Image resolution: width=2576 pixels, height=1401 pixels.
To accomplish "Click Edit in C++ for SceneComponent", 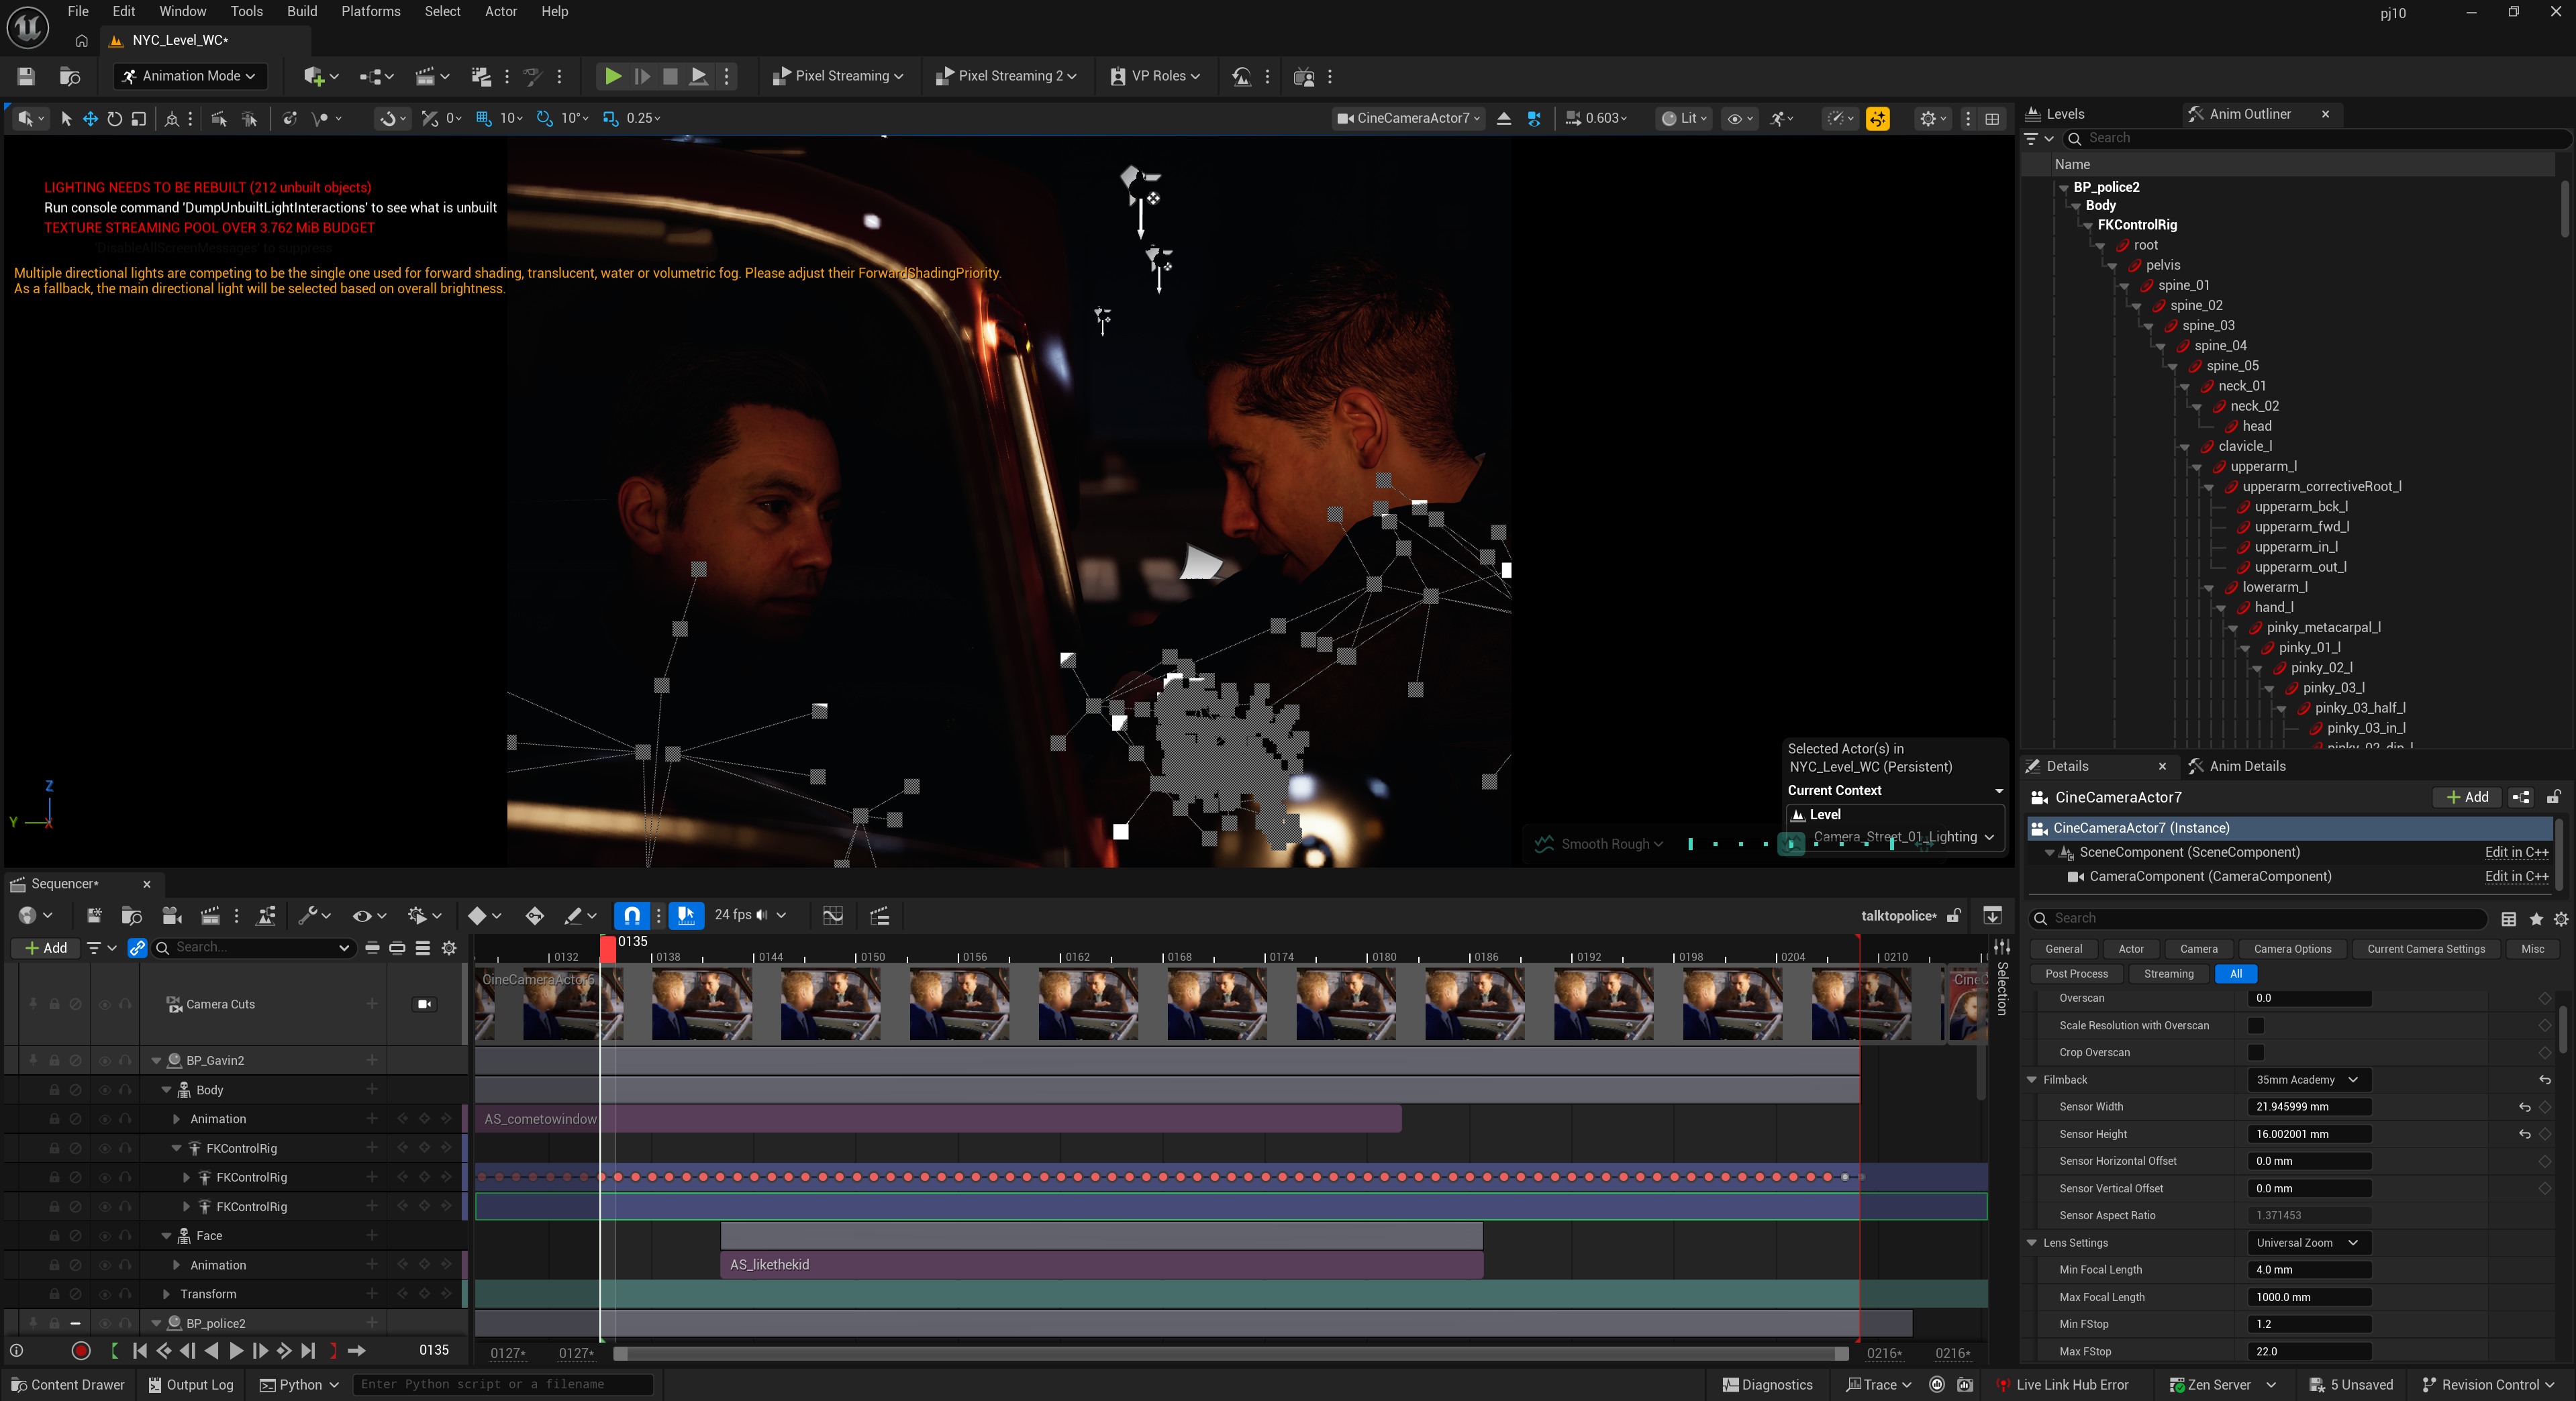I will click(x=2516, y=852).
